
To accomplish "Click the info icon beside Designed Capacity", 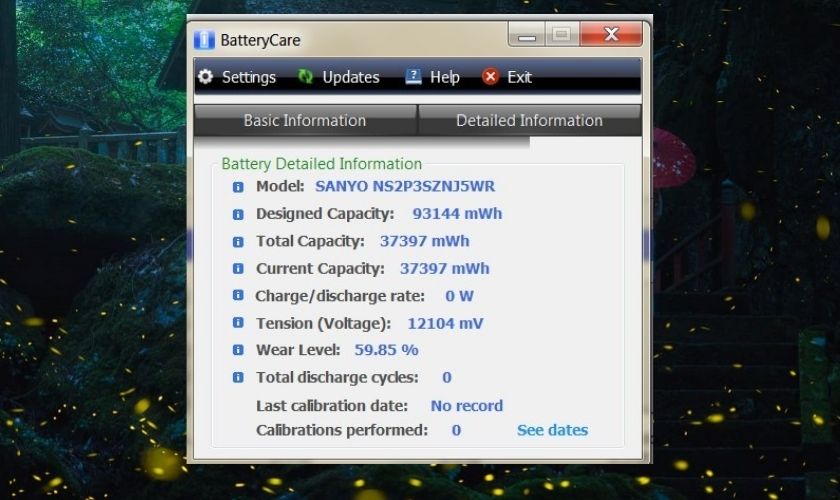I will 238,214.
